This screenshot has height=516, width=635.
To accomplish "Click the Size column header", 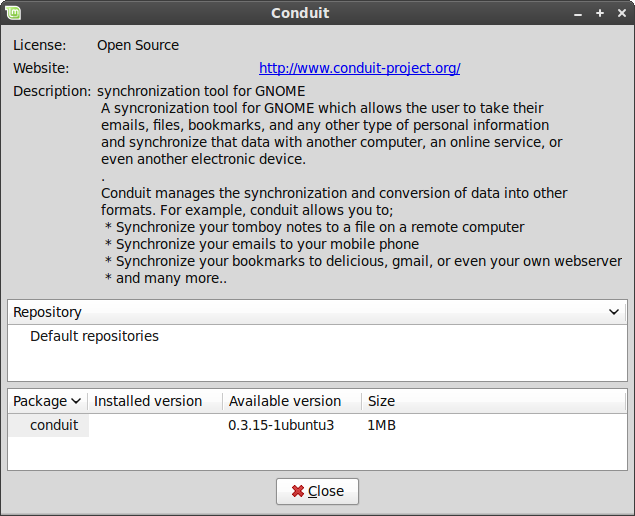I will (x=494, y=401).
